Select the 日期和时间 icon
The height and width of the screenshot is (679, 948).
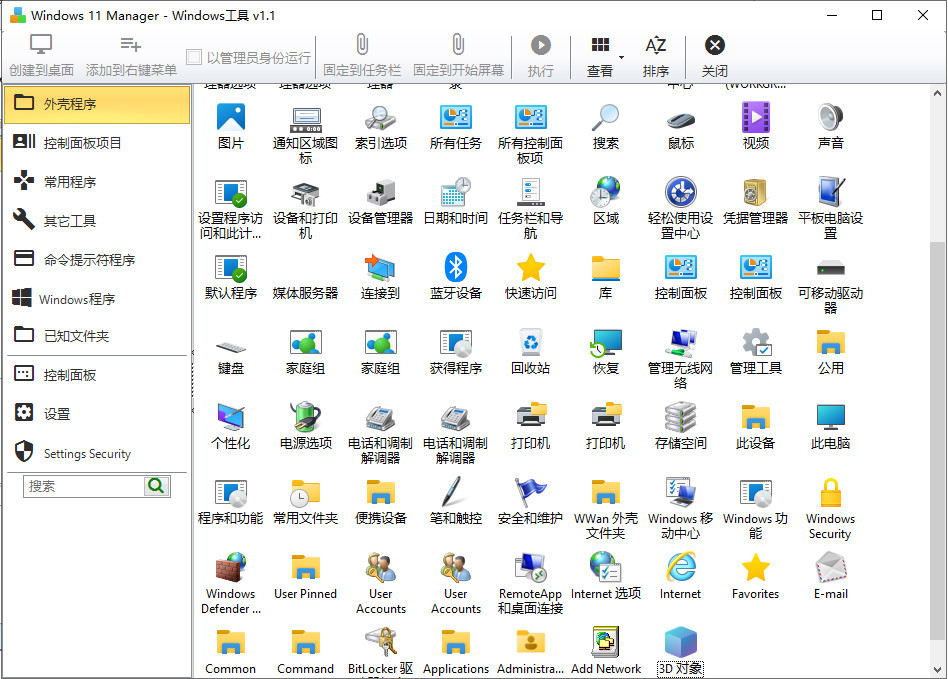click(x=455, y=193)
